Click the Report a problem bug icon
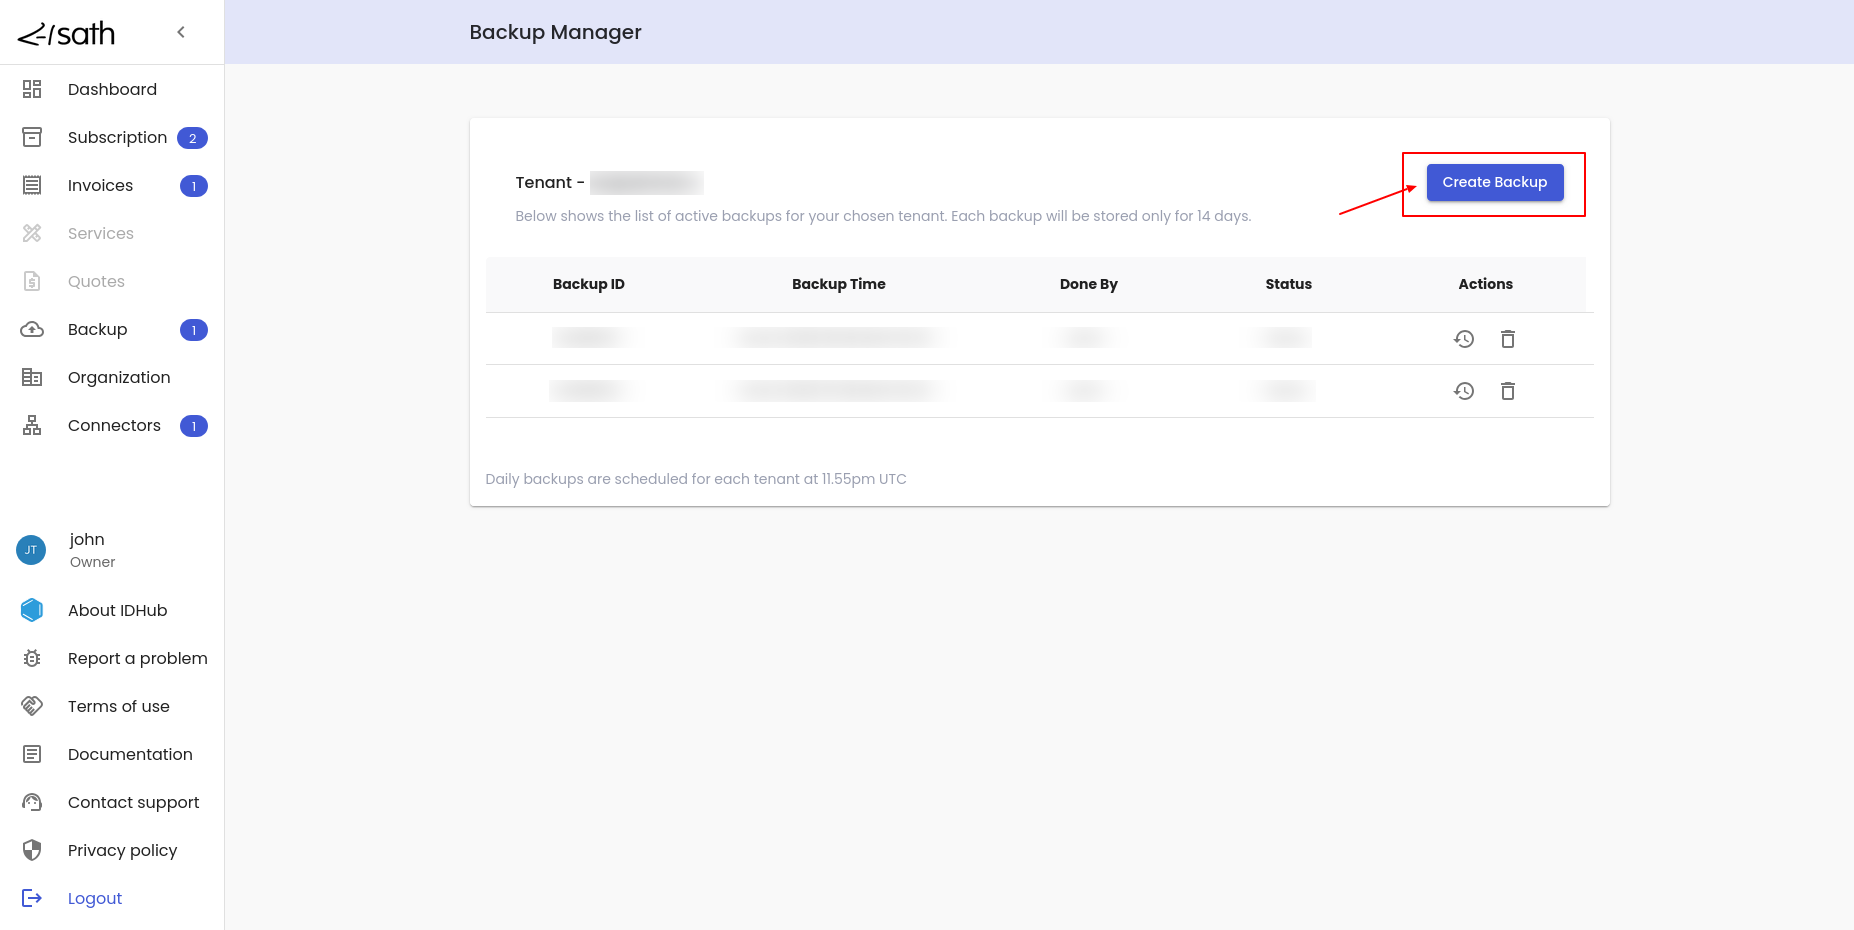 point(32,658)
